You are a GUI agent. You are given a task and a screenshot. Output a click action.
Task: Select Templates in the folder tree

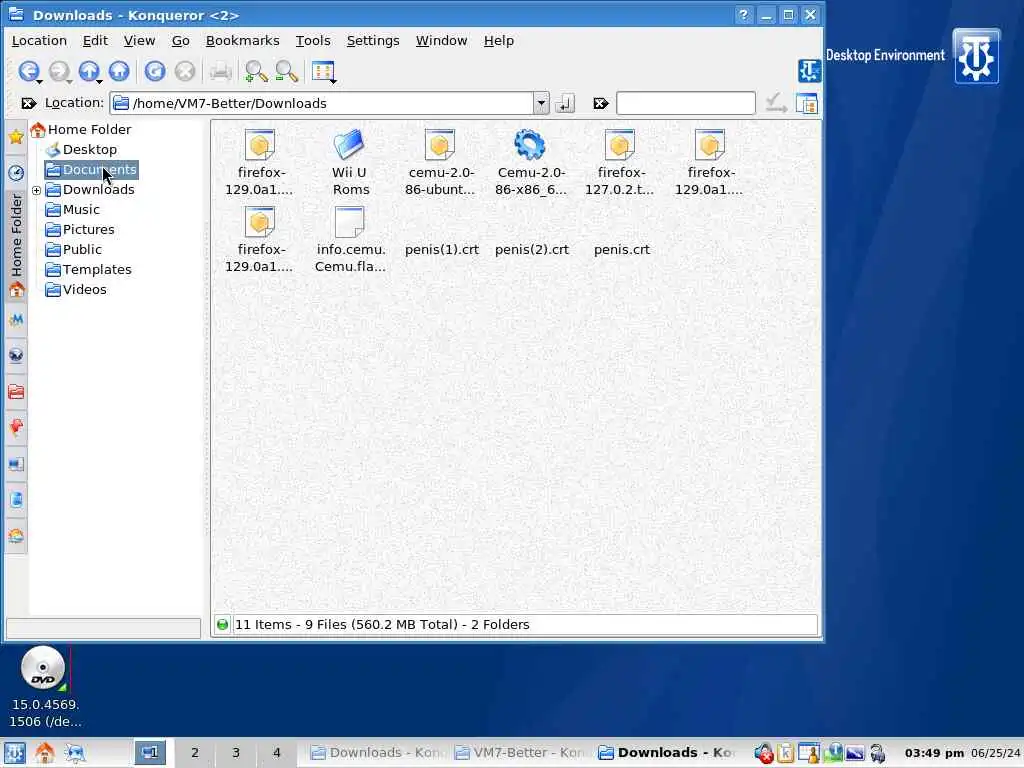tap(88, 270)
